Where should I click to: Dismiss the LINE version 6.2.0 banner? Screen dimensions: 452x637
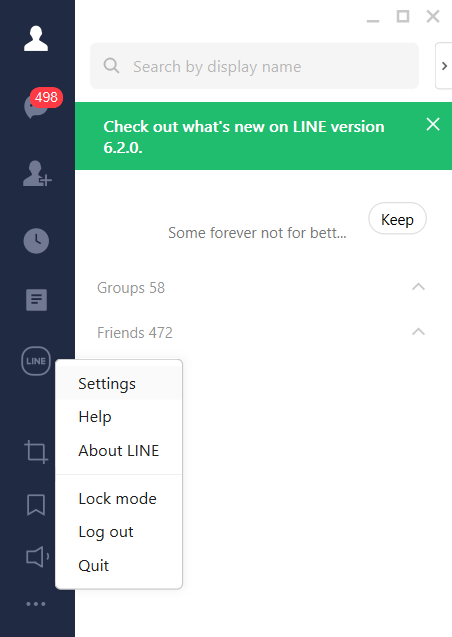(433, 124)
